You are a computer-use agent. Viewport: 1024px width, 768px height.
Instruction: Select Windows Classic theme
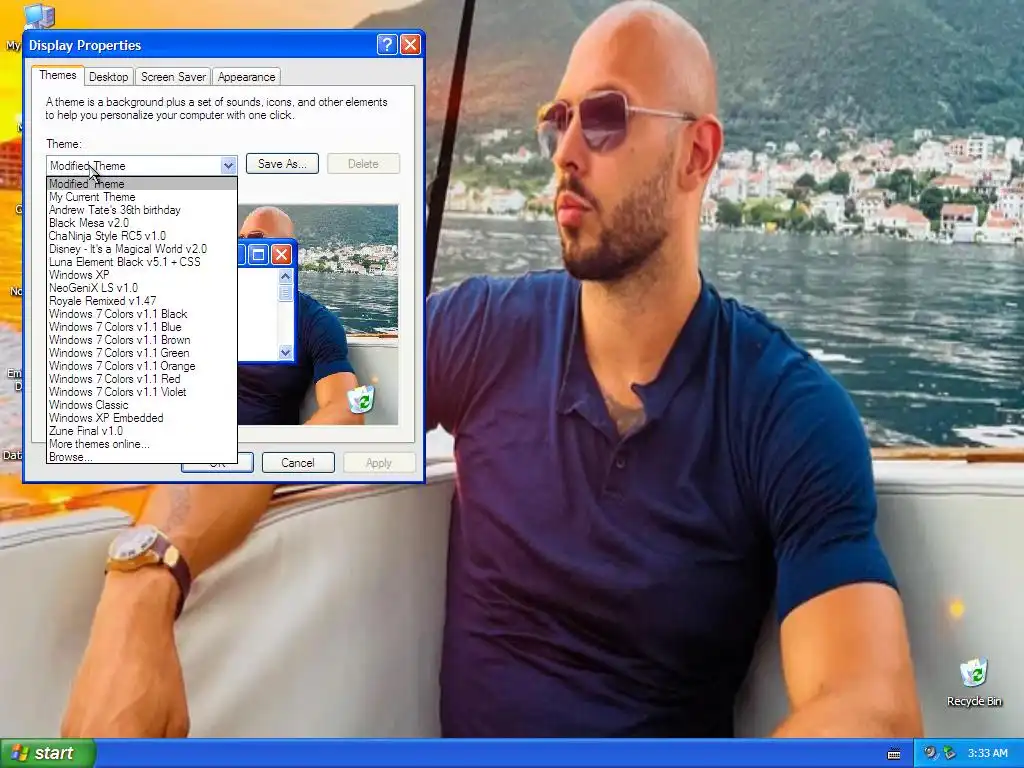[x=142, y=405]
